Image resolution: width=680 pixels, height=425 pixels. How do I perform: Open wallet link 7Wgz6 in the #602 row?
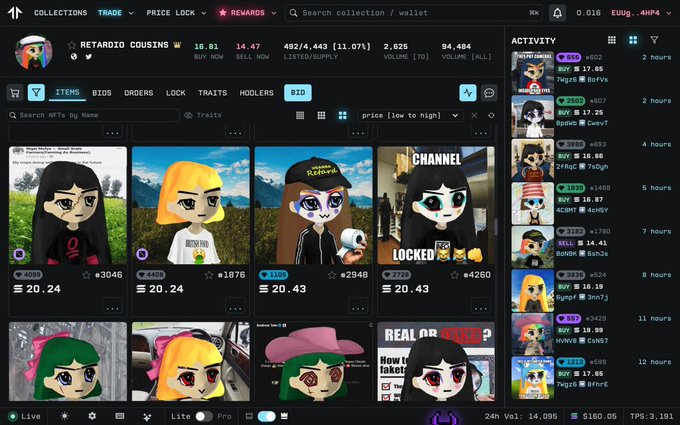[x=565, y=80]
